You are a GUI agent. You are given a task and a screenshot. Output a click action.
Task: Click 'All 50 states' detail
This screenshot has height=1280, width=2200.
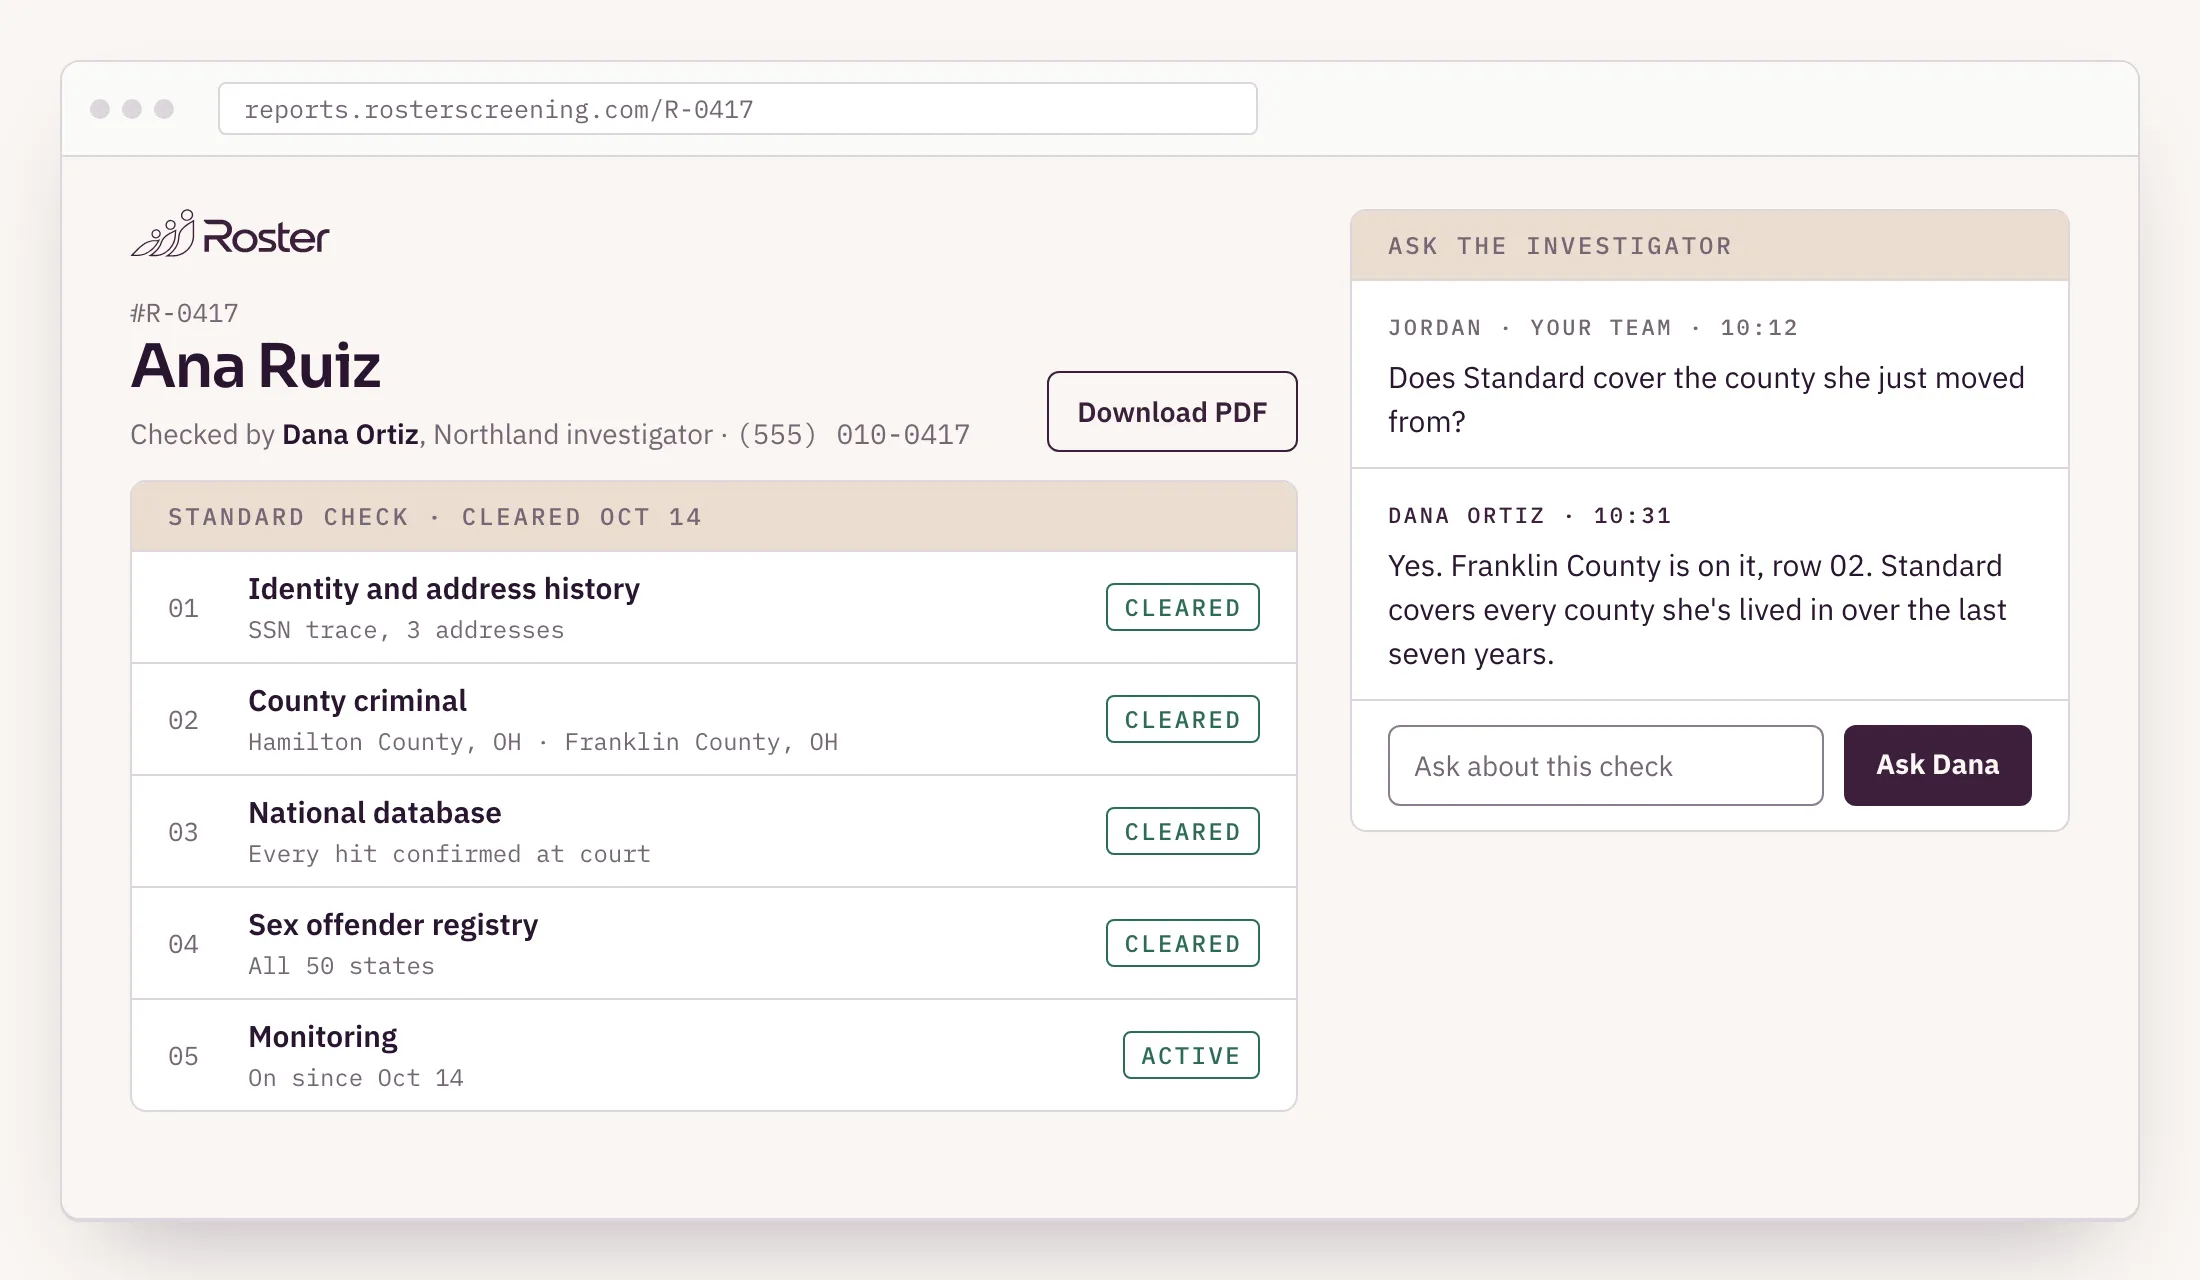pos(341,966)
